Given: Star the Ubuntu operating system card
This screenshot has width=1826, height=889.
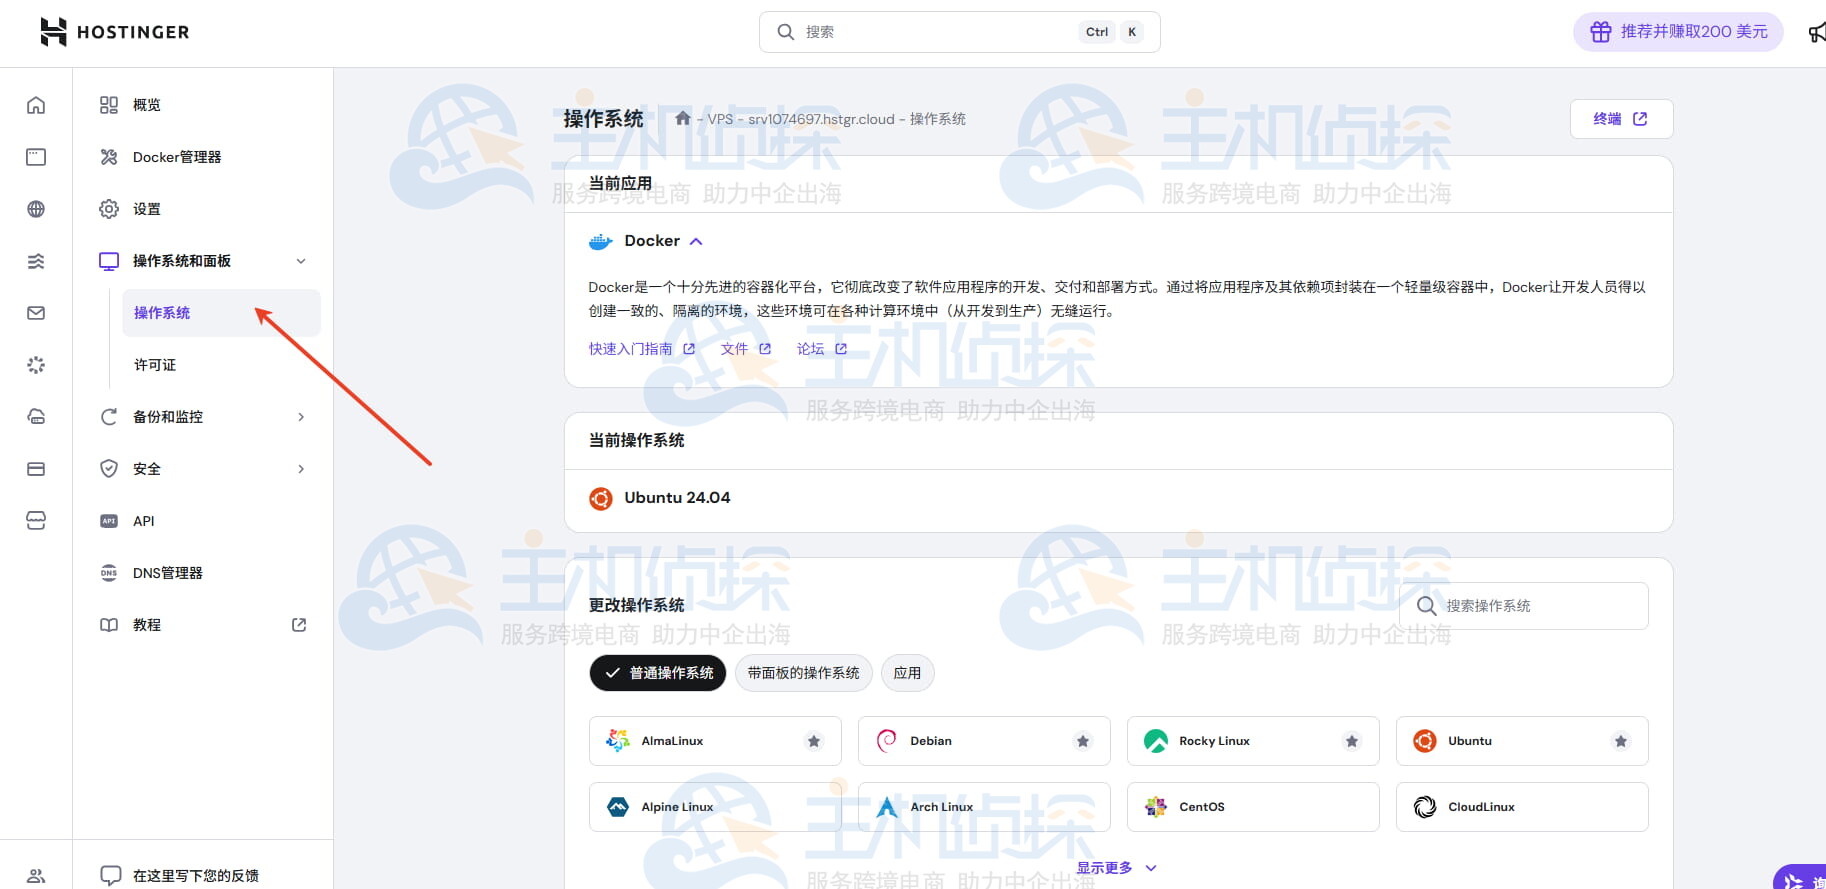Looking at the screenshot, I should coord(1621,741).
